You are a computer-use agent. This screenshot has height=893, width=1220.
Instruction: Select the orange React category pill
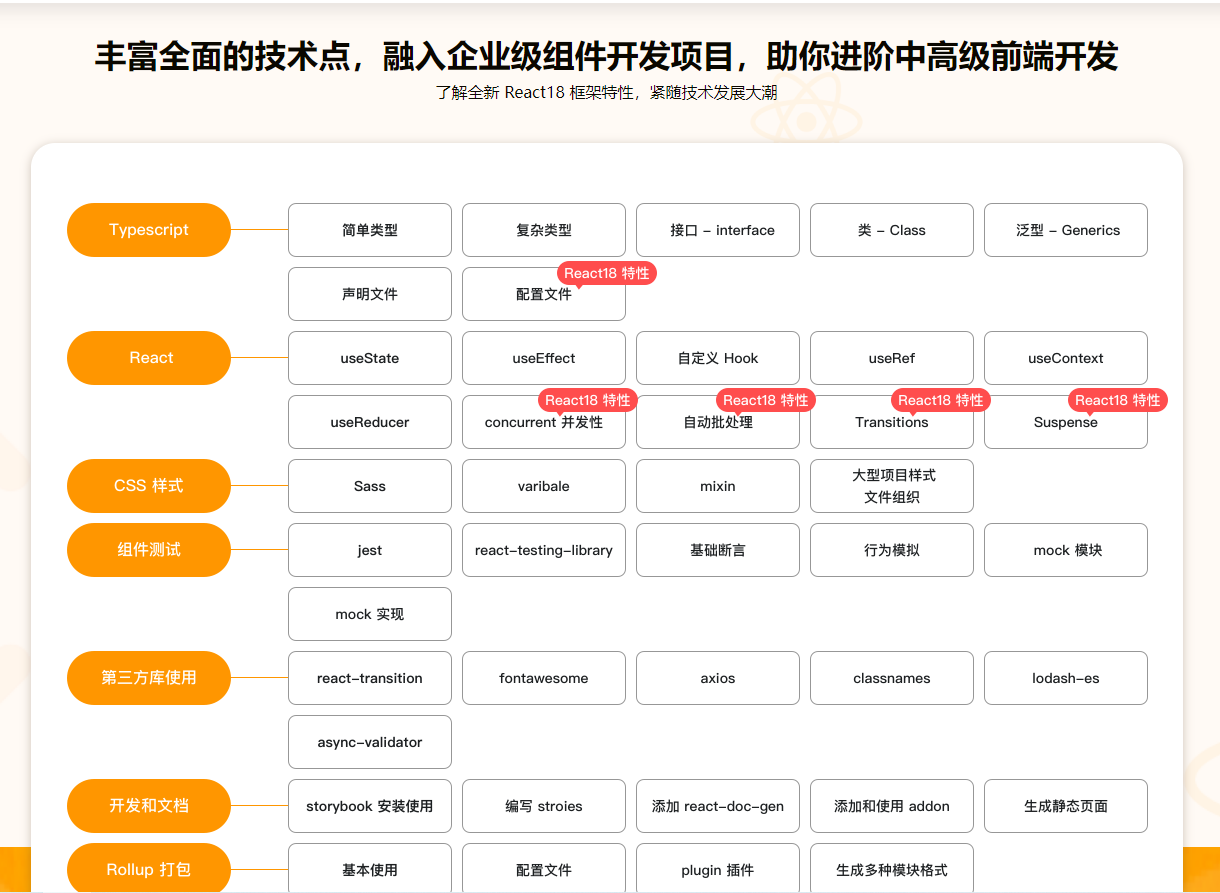[149, 358]
